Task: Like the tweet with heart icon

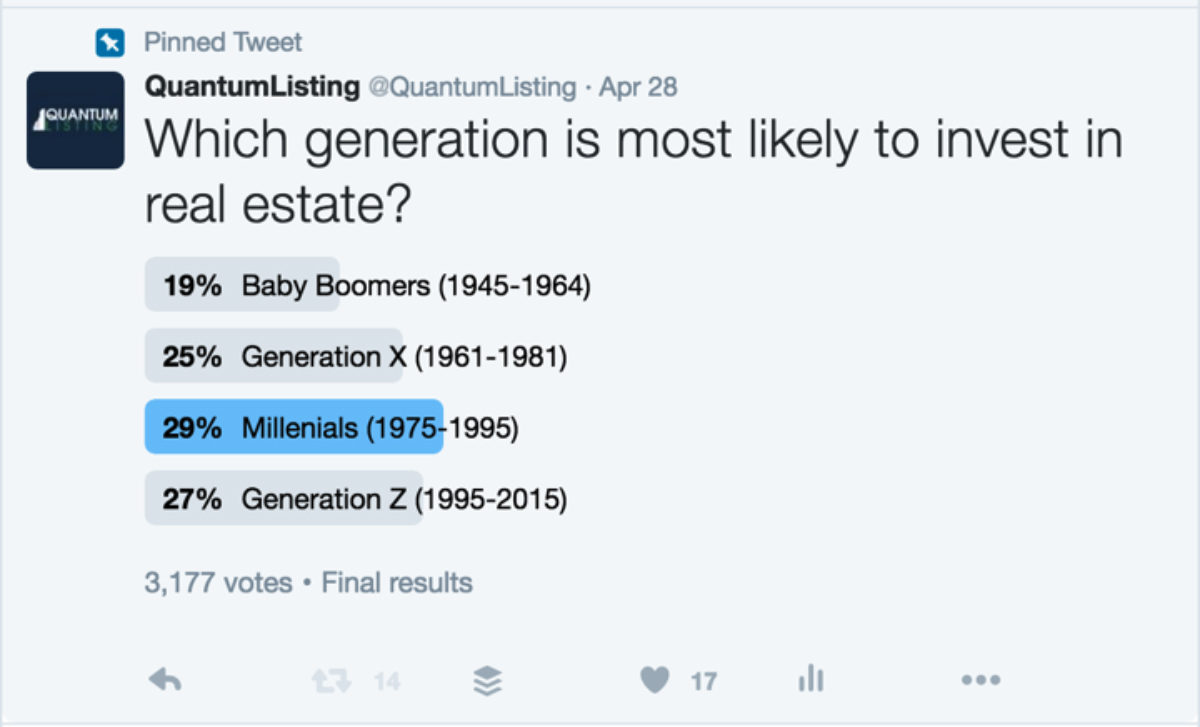Action: click(654, 681)
